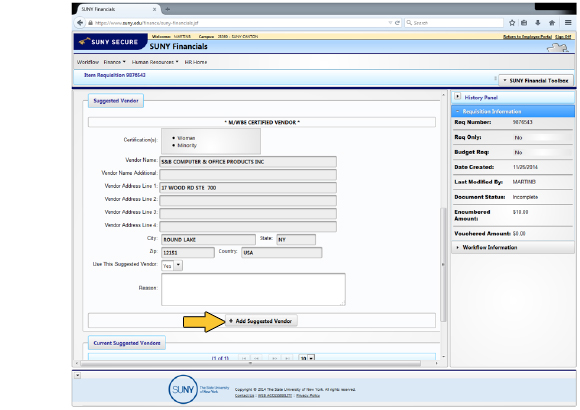This screenshot has width=580, height=410.
Task: Click the Country field showing USA
Action: 282,253
